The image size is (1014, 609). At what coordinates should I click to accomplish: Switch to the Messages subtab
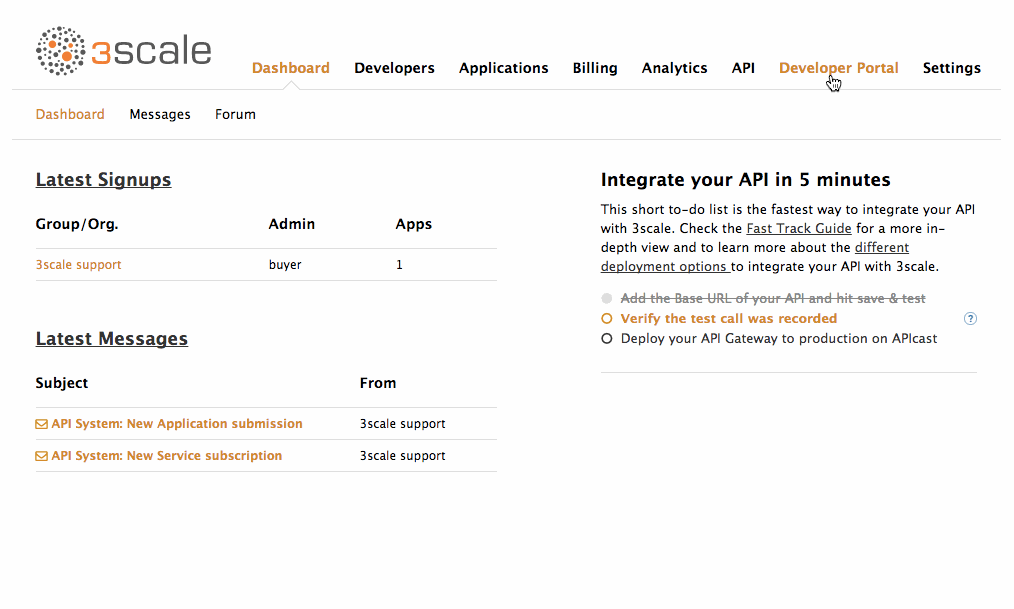click(x=160, y=115)
